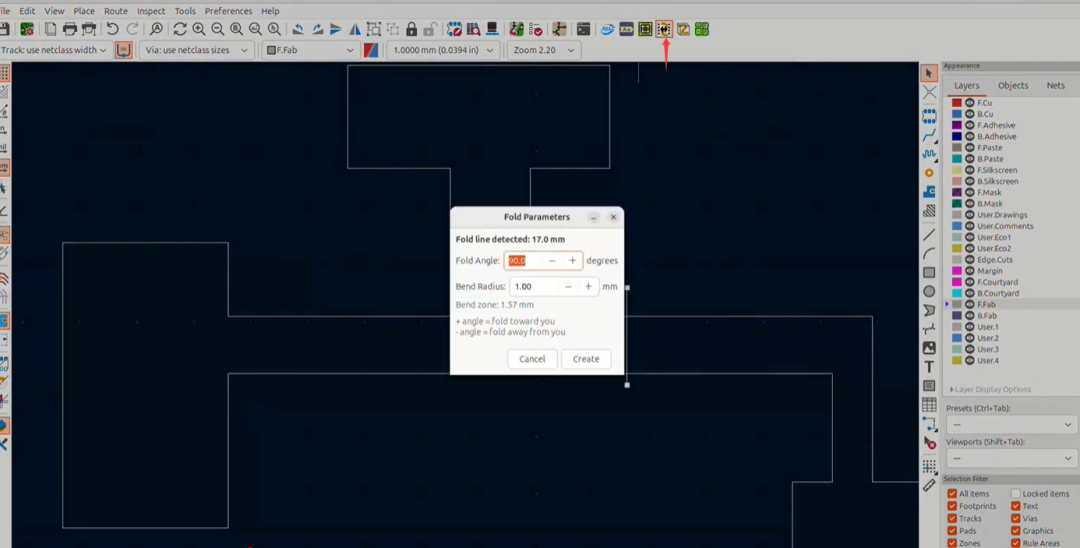Screen dimensions: 1080x548
Task: Open the Viewports dropdown
Action: (x=1011, y=458)
